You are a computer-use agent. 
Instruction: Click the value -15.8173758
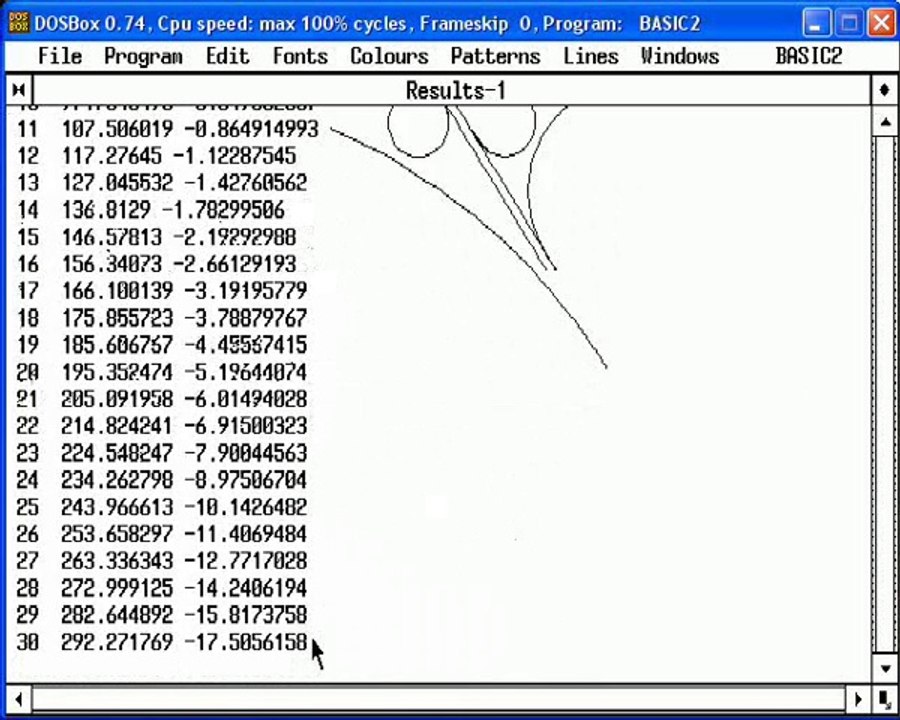point(246,615)
